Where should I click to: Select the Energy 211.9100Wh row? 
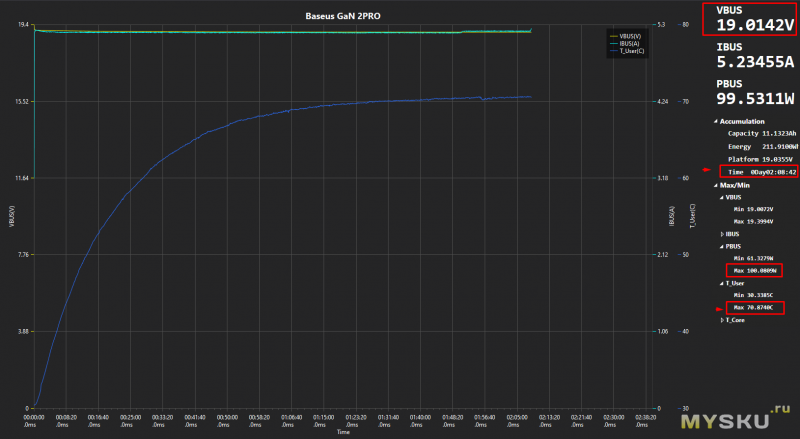pos(762,147)
